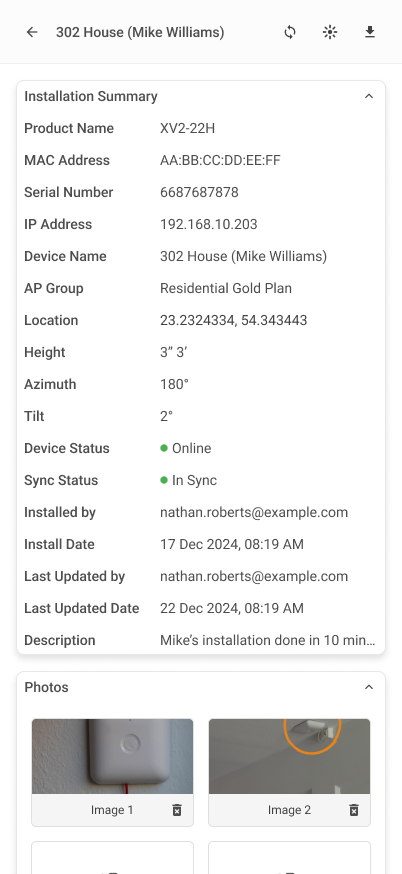This screenshot has height=874, width=402.
Task: Click the Azimuth value 180°
Action: pyautogui.click(x=175, y=385)
